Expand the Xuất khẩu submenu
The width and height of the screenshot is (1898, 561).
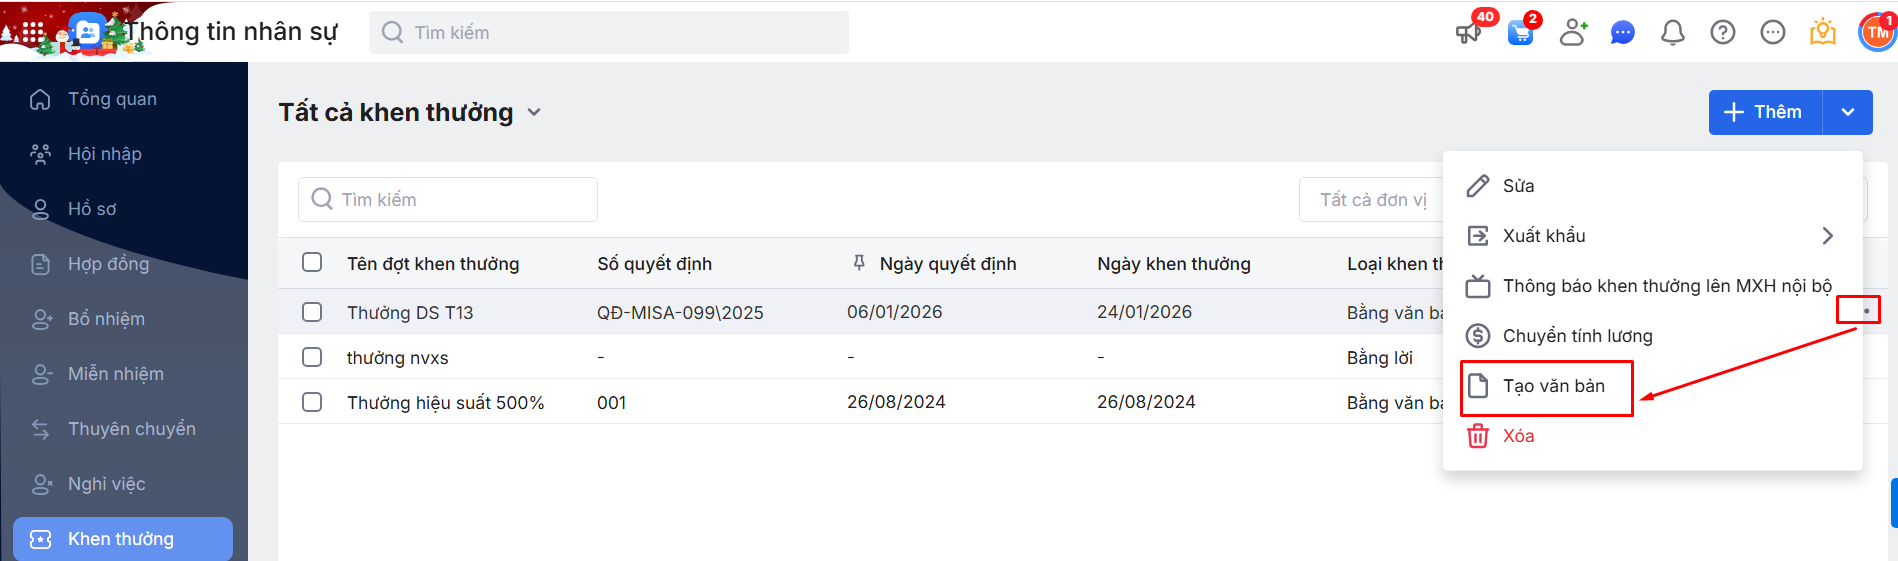point(1827,236)
